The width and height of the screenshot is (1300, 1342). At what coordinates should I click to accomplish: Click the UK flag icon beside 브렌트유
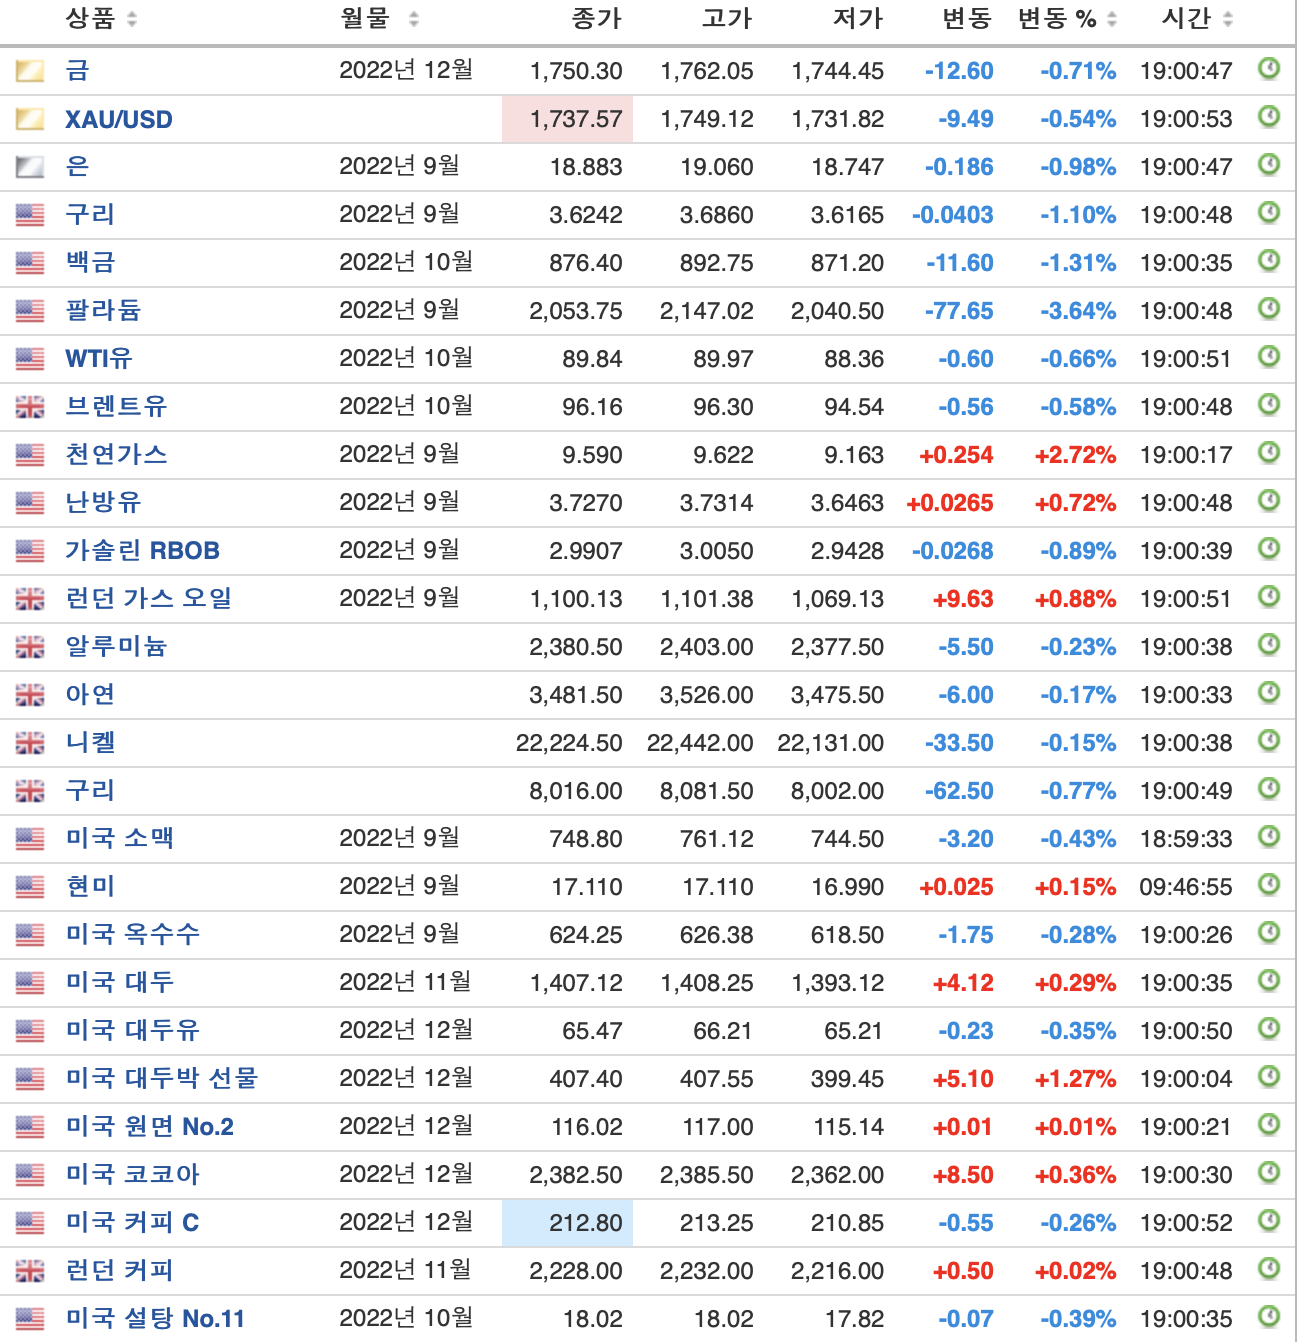coord(30,407)
